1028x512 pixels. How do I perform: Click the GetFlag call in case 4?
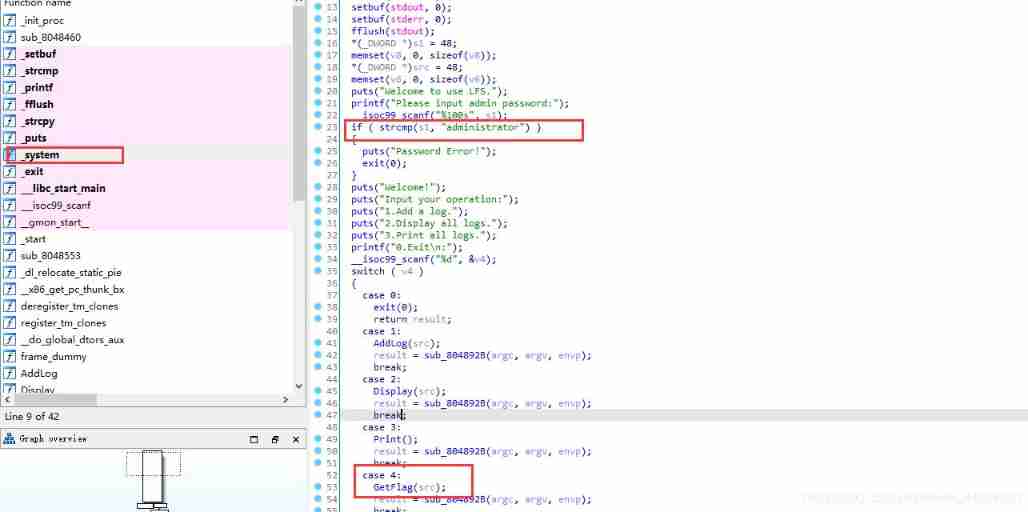[410, 487]
